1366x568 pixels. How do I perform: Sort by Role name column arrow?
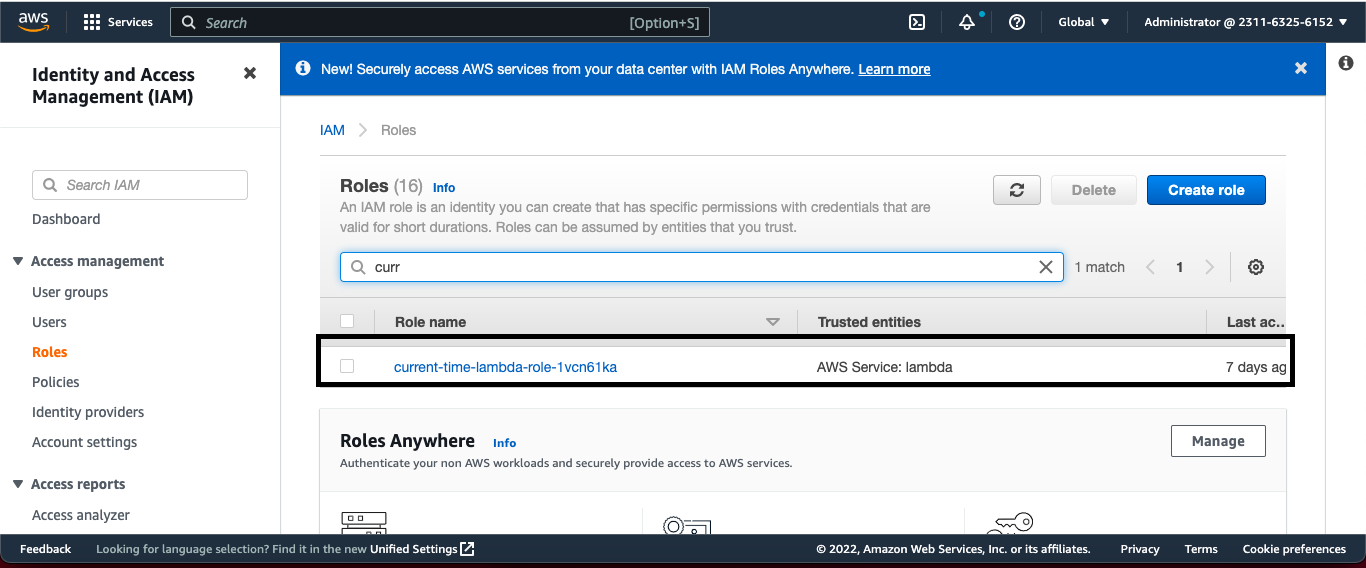[772, 322]
